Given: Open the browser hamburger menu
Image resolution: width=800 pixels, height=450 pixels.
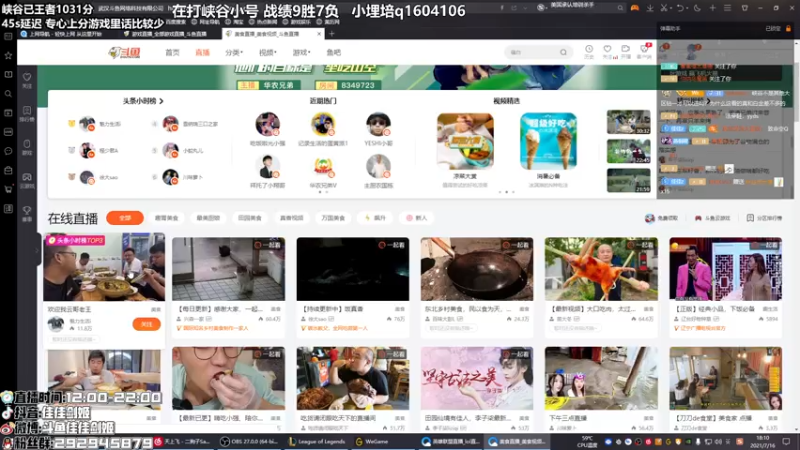Looking at the screenshot, I should pyautogui.click(x=728, y=8).
